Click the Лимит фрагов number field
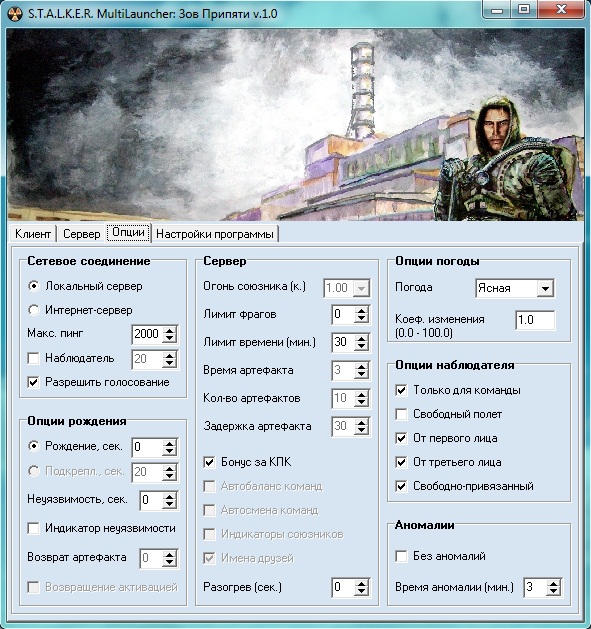Screen dimensions: 591x629 tap(343, 314)
